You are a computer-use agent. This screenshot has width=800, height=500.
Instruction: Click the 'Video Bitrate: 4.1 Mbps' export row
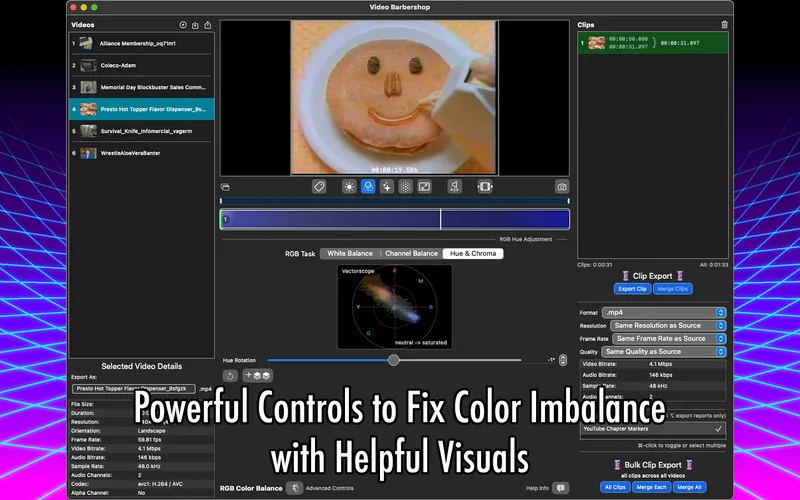click(x=653, y=364)
